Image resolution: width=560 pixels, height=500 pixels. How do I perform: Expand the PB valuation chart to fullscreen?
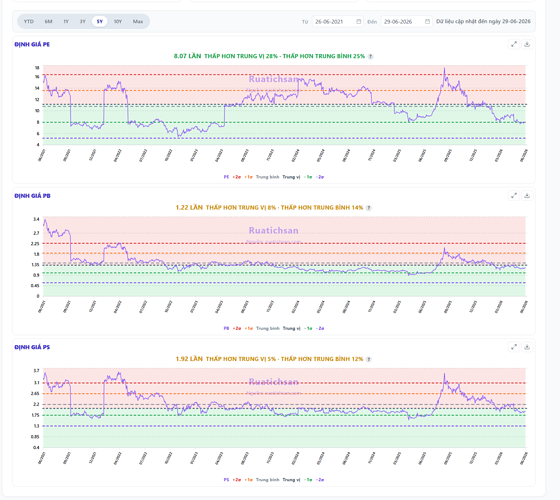click(514, 195)
